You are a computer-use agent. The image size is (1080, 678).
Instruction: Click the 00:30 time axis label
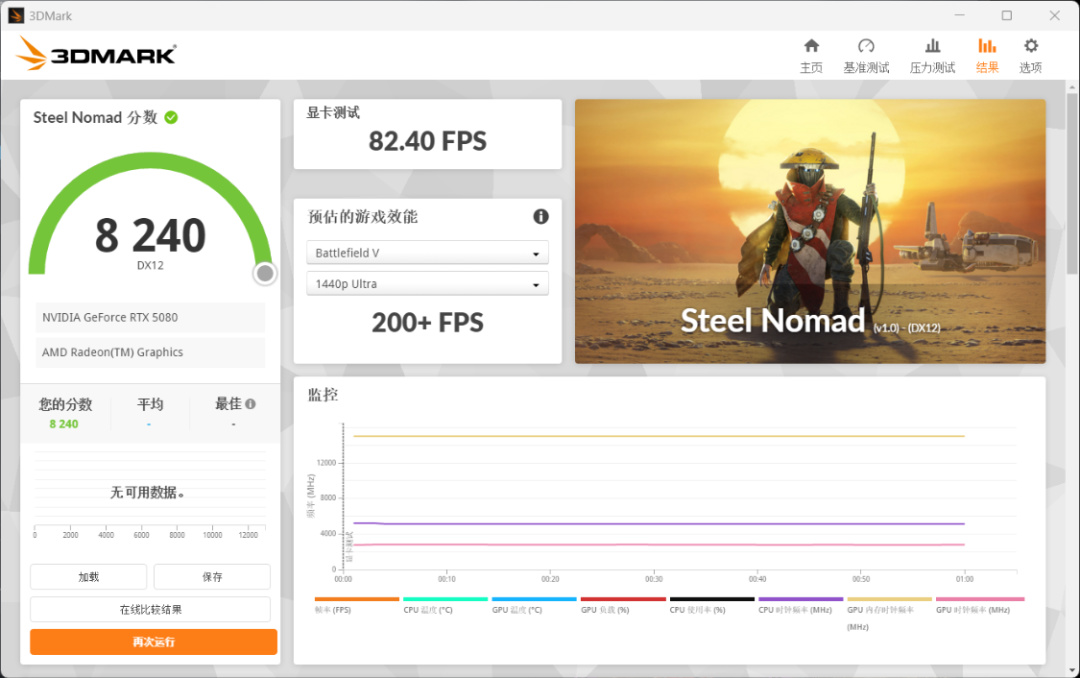click(x=654, y=579)
